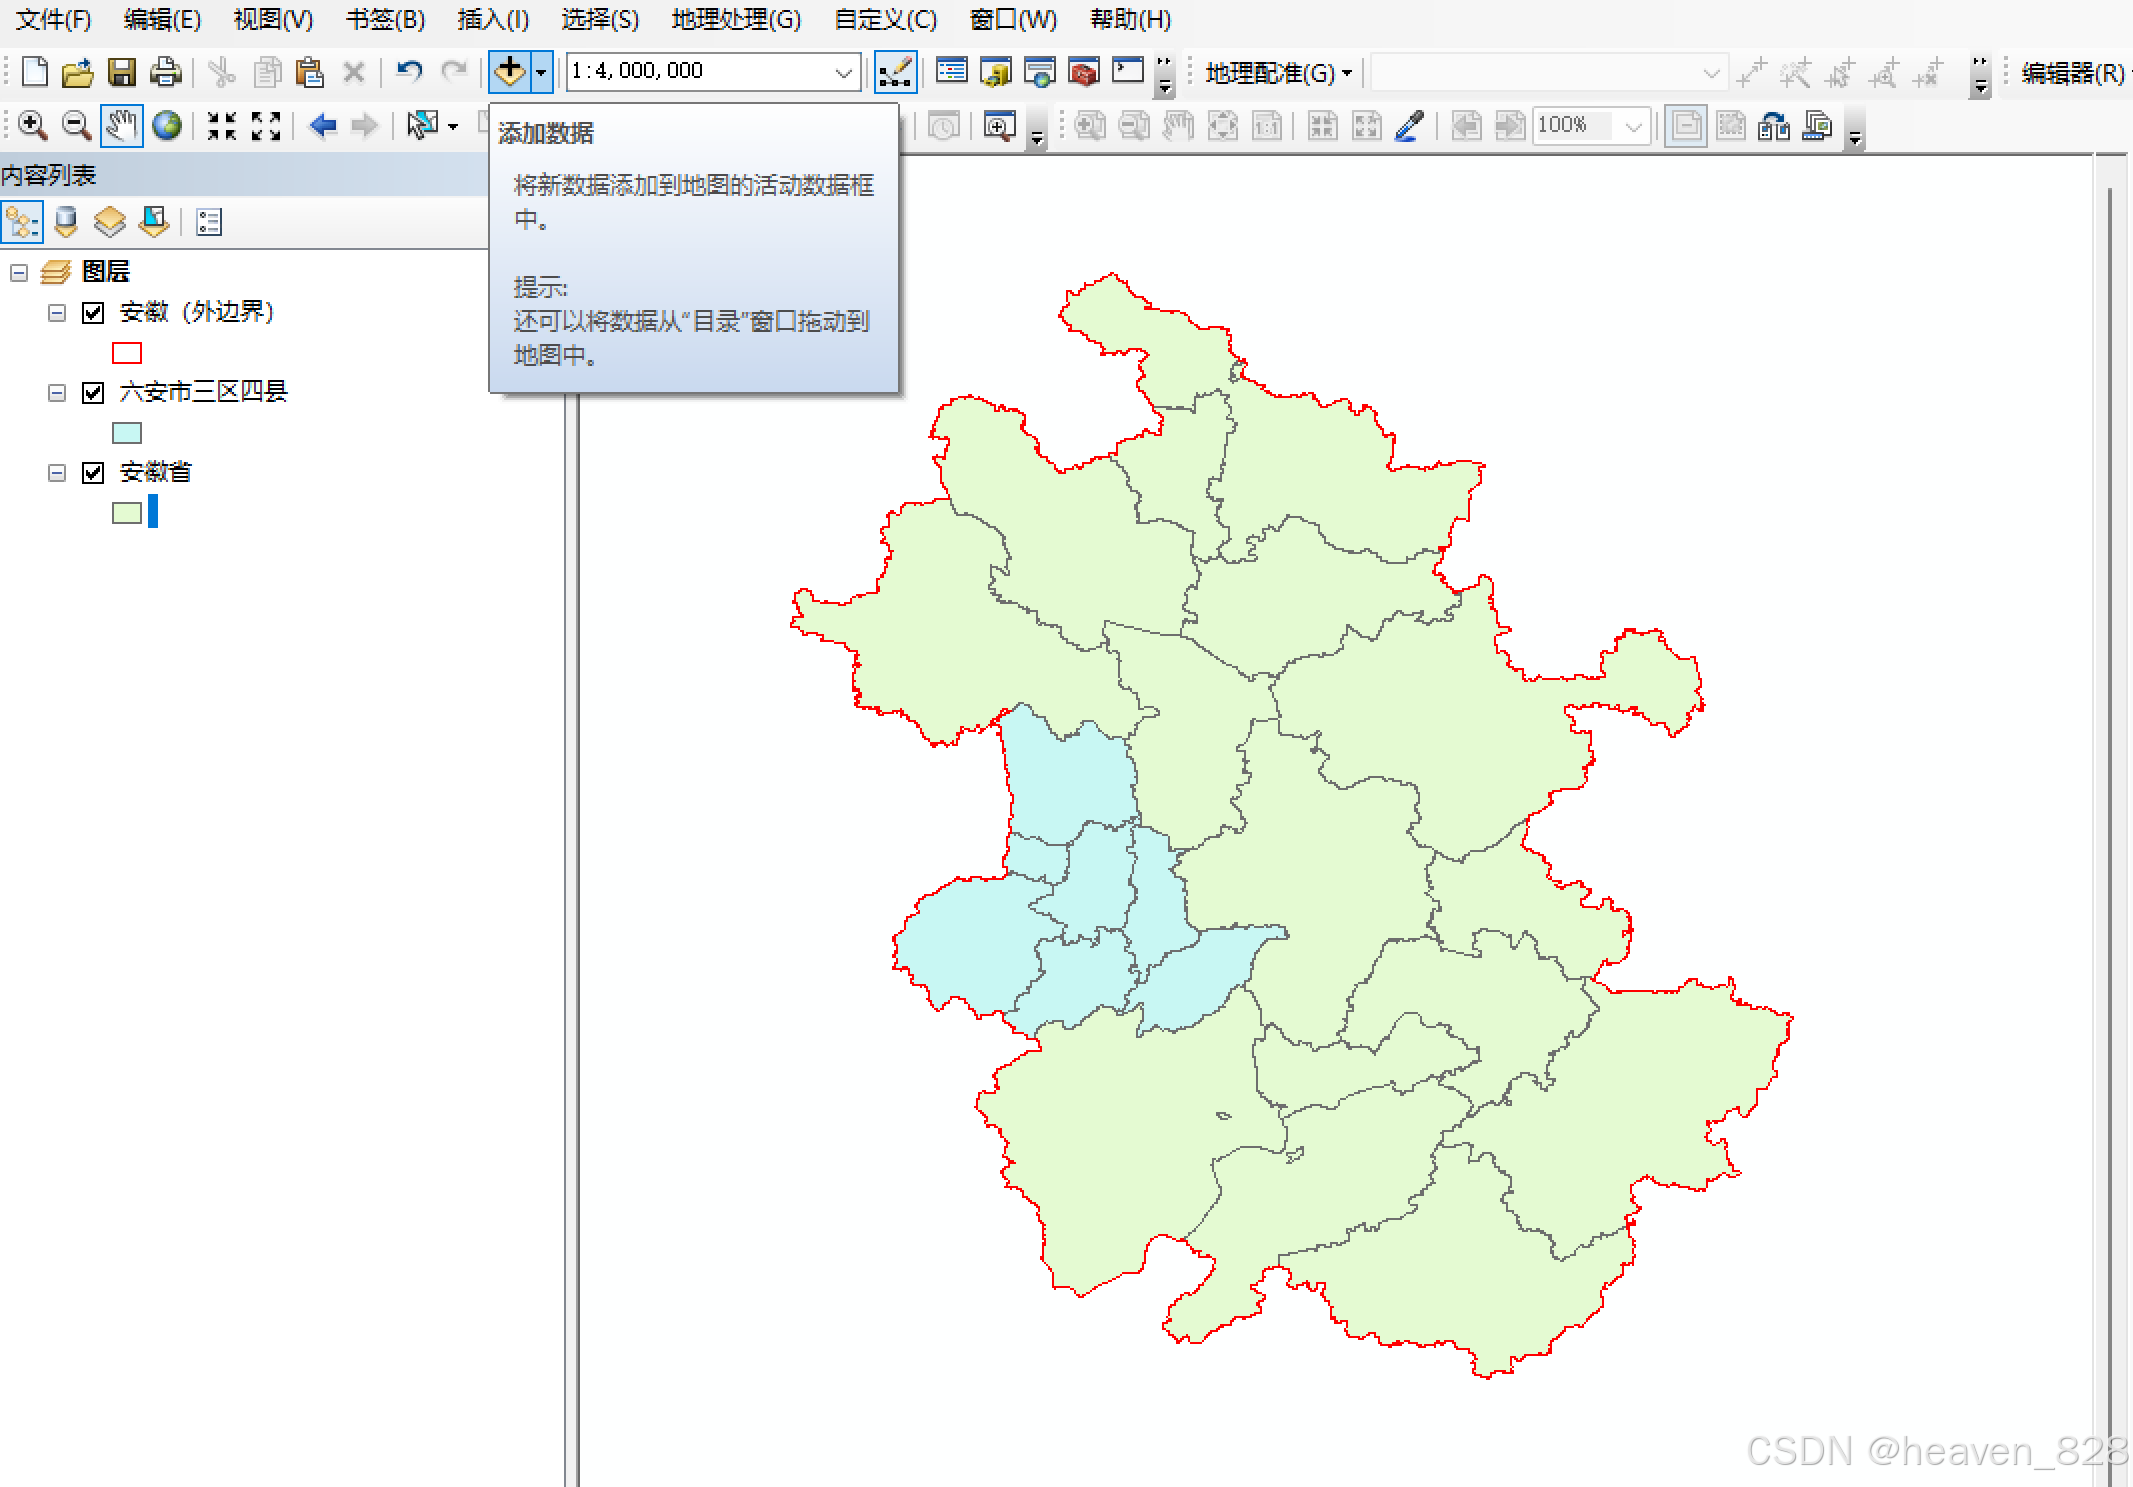Collapse the 图层 data frame tree
This screenshot has height=1487, width=2133.
[x=19, y=272]
